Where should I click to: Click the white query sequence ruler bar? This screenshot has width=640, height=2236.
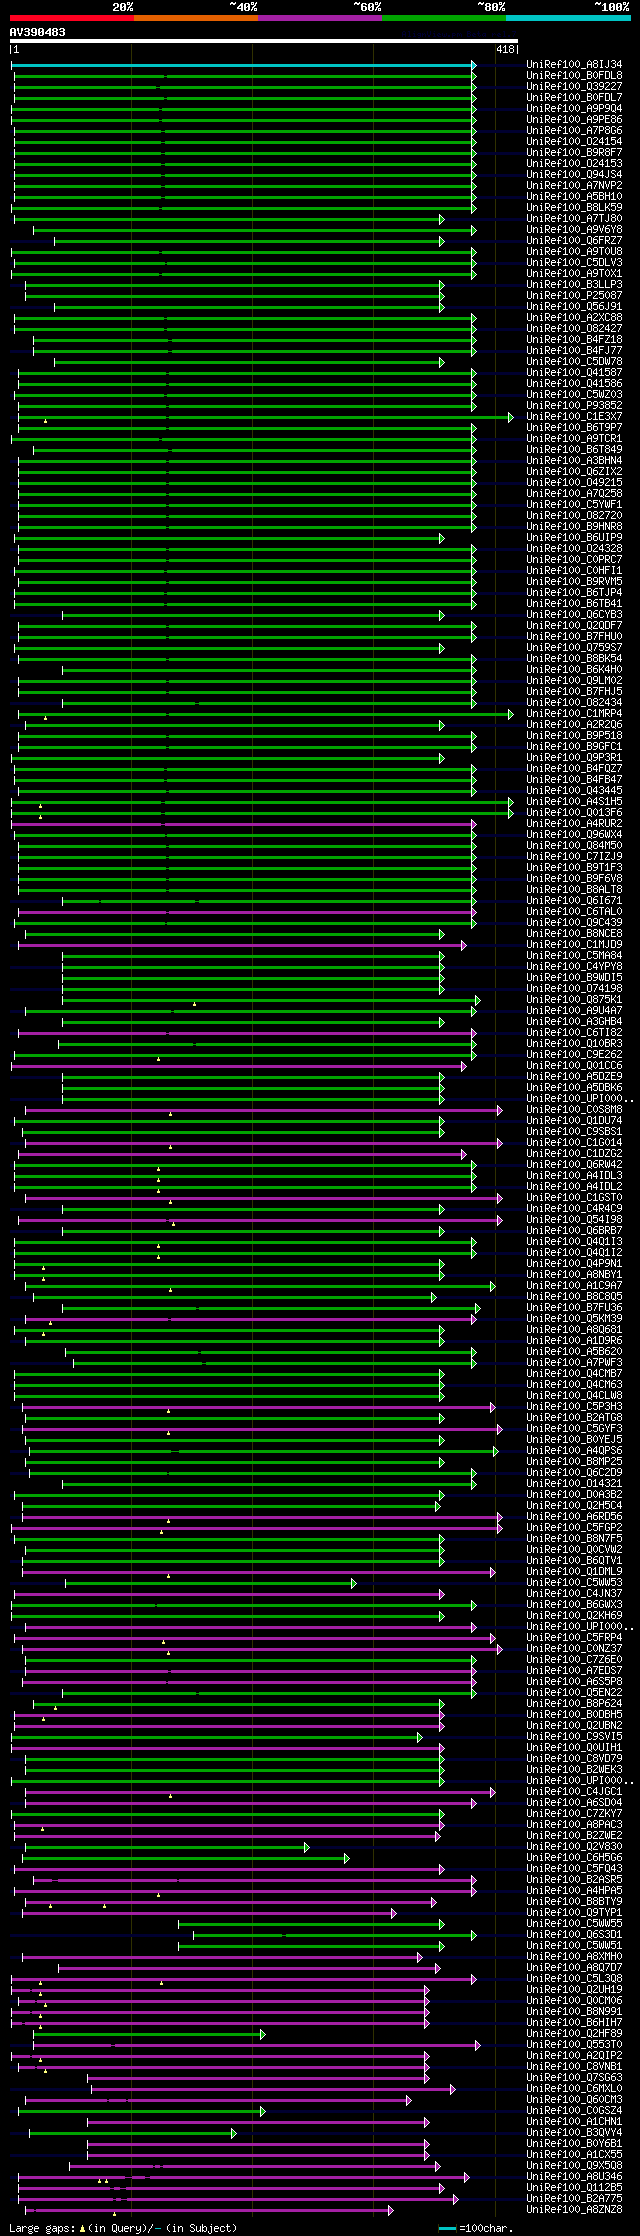[x=263, y=42]
